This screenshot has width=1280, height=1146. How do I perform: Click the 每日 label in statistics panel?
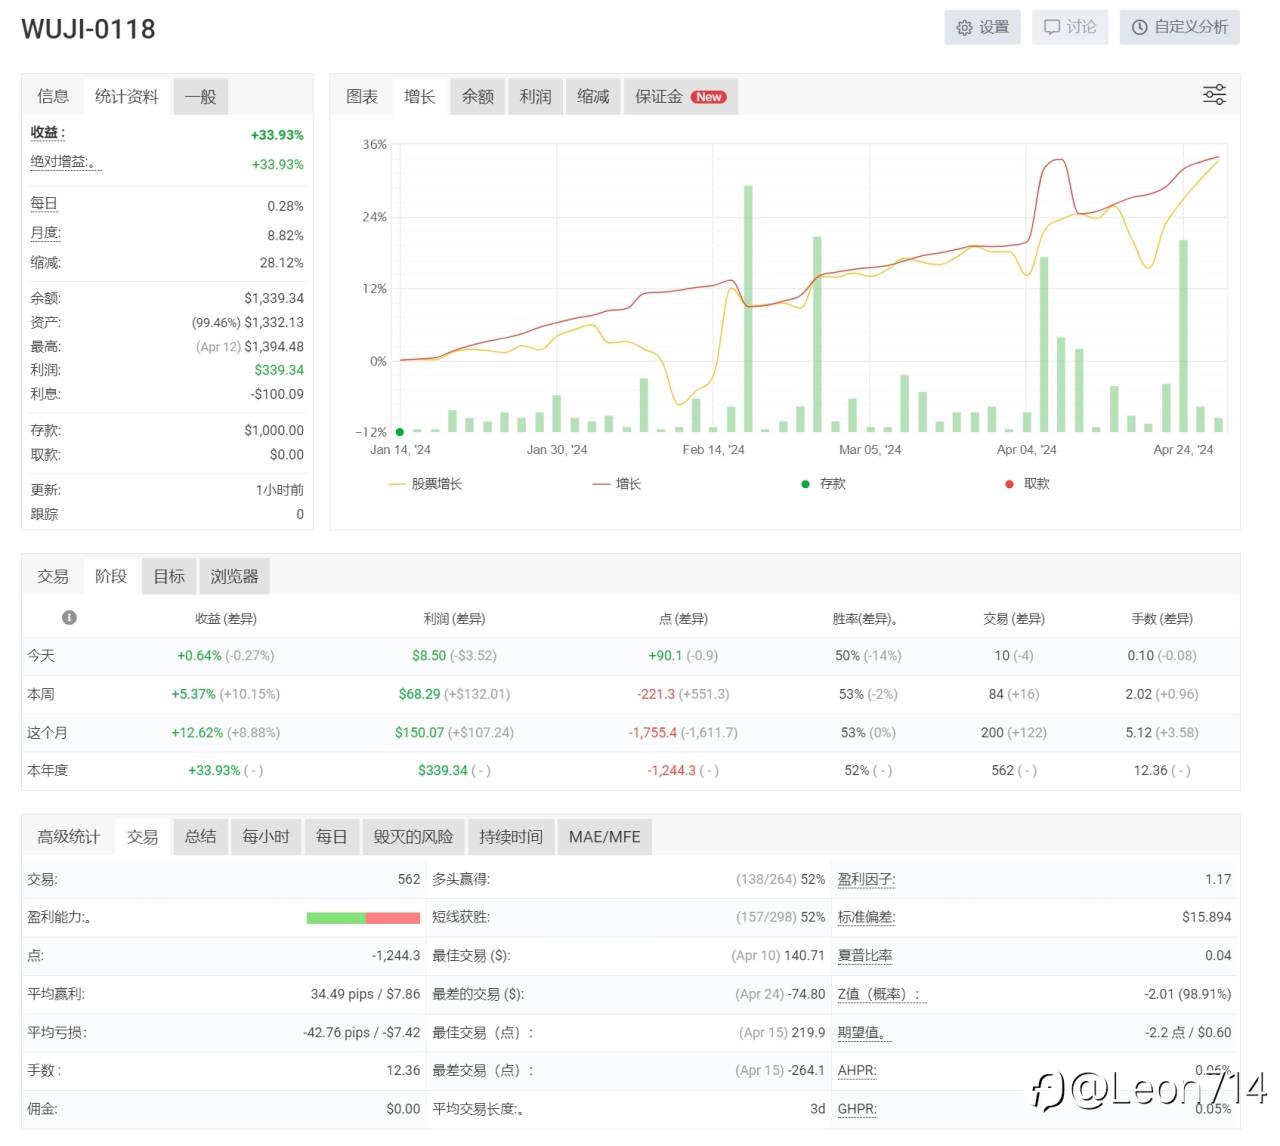[44, 204]
